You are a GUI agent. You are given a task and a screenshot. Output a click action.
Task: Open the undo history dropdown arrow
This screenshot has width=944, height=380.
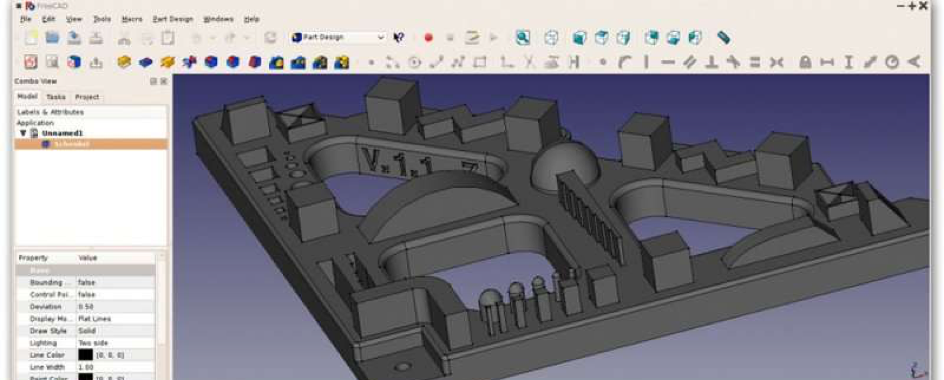click(212, 37)
